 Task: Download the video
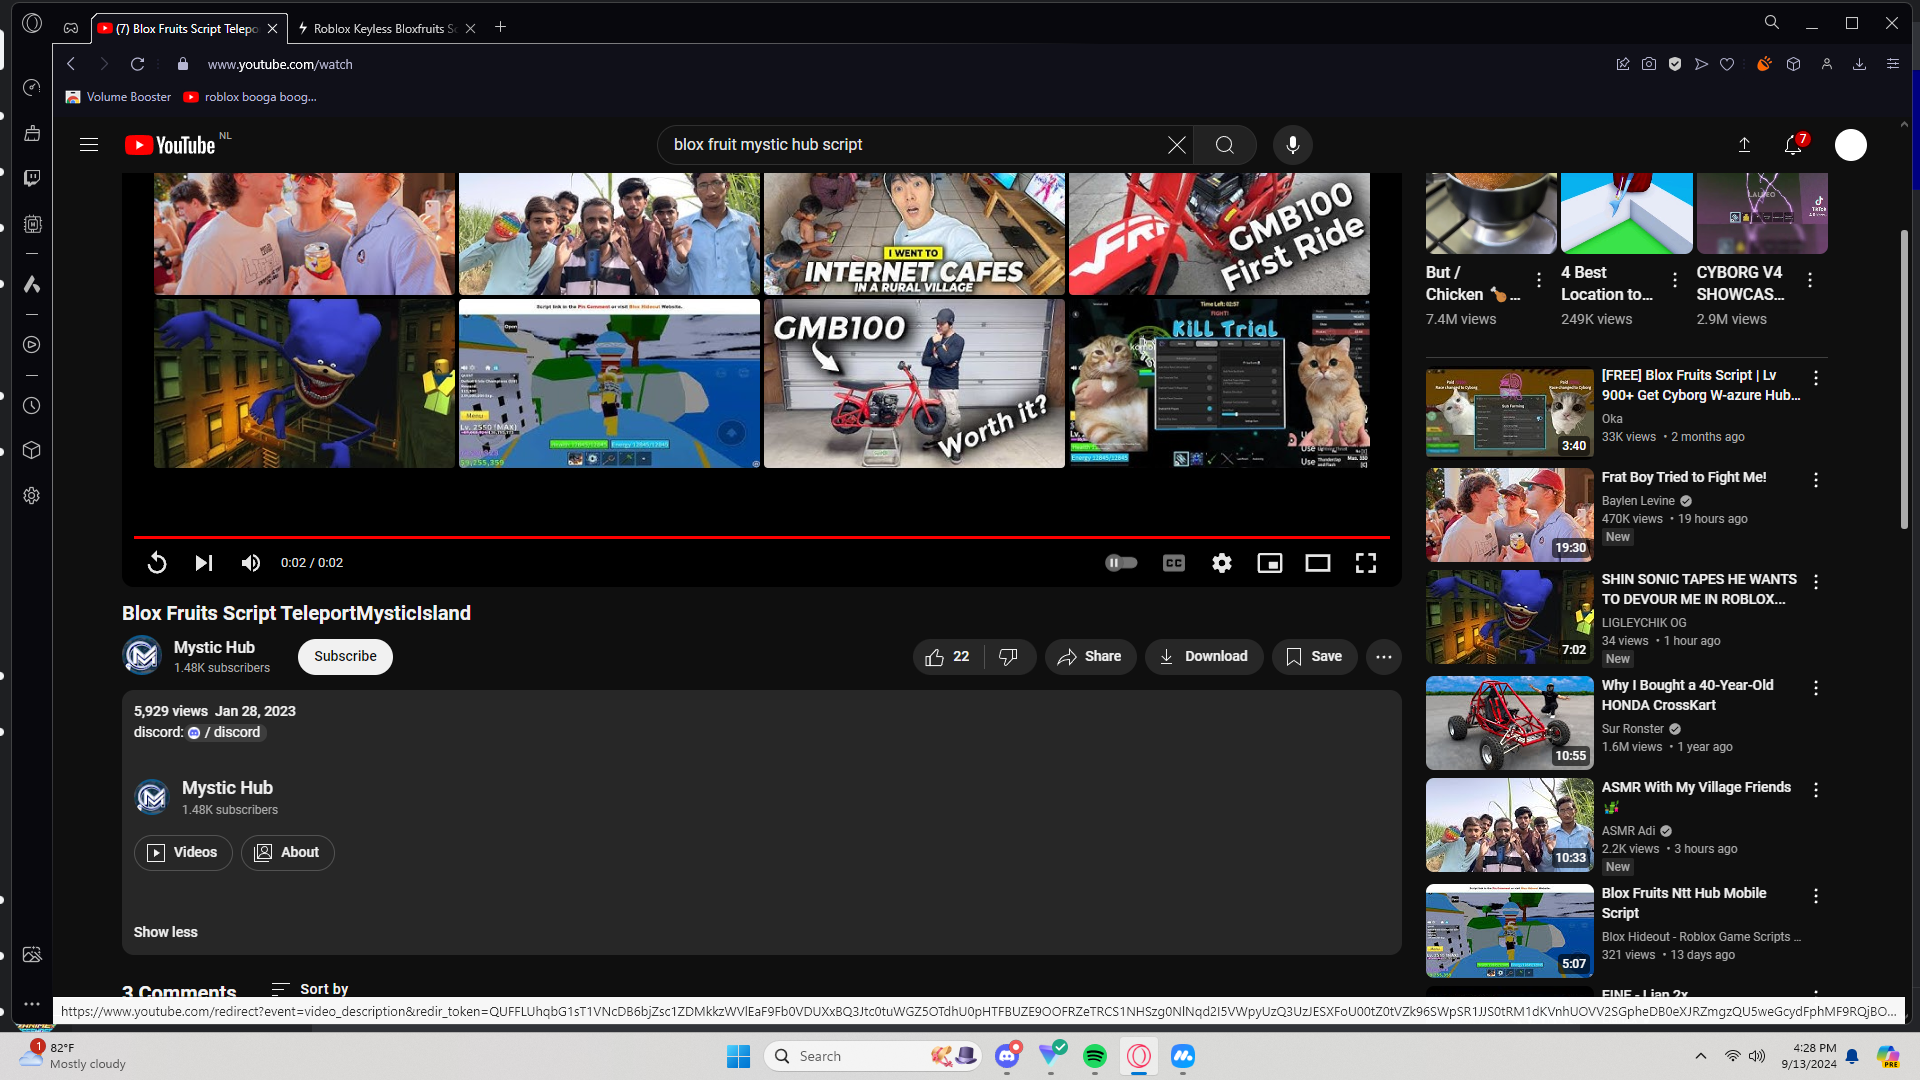tap(1204, 657)
